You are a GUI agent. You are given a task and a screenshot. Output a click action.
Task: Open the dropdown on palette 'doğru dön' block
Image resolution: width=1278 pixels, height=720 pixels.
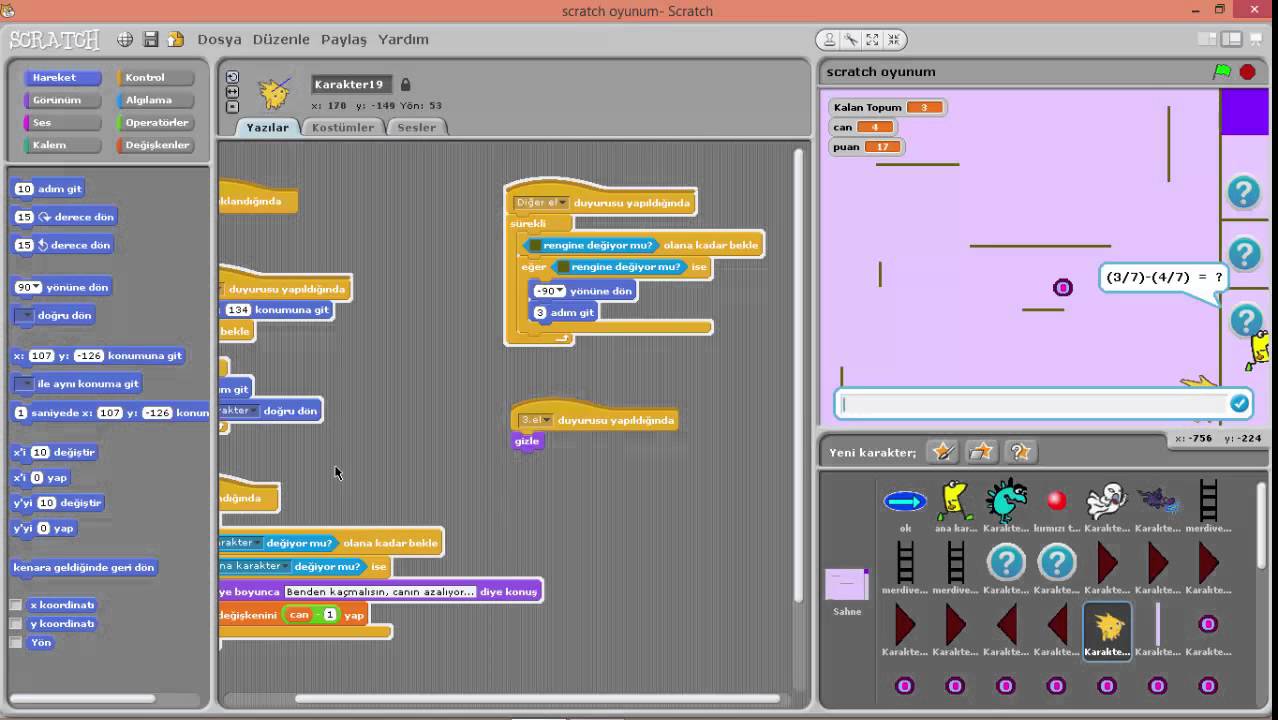[x=25, y=316]
